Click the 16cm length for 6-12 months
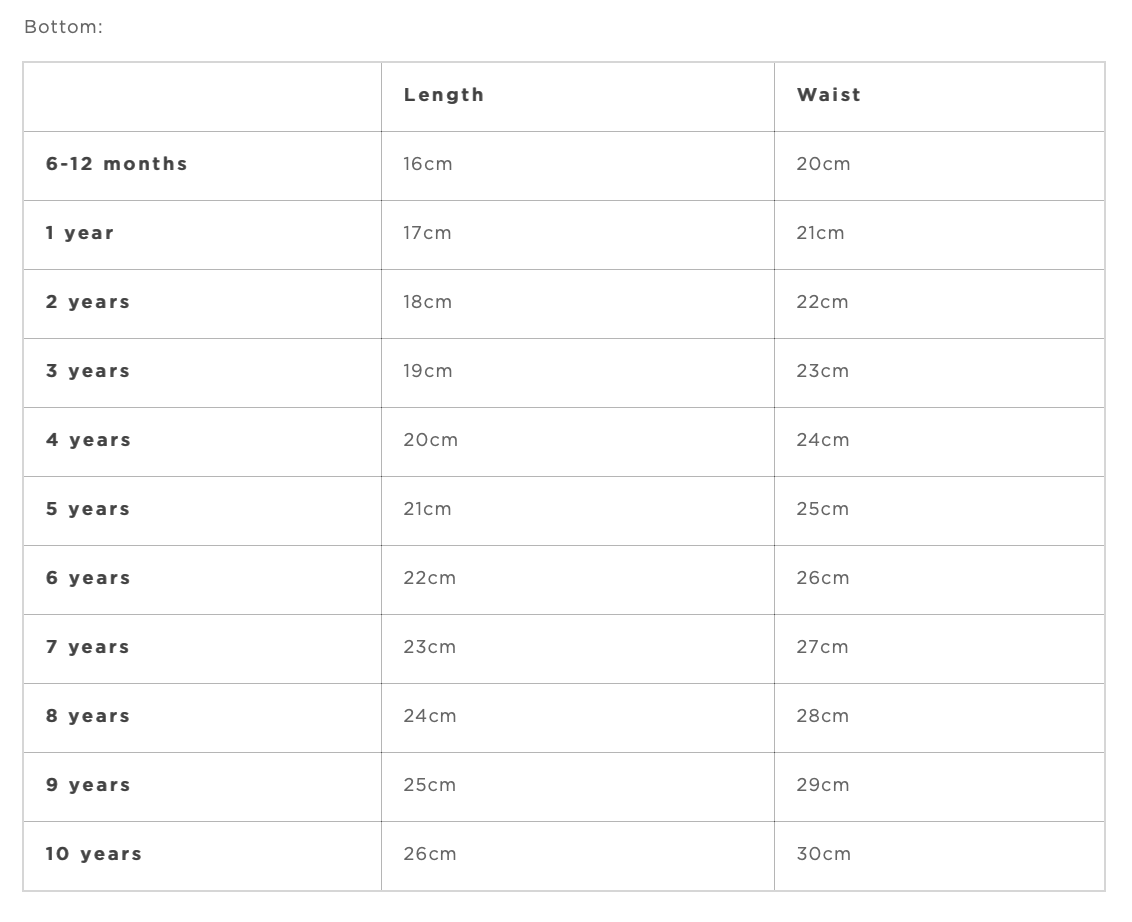The image size is (1132, 922). (428, 164)
